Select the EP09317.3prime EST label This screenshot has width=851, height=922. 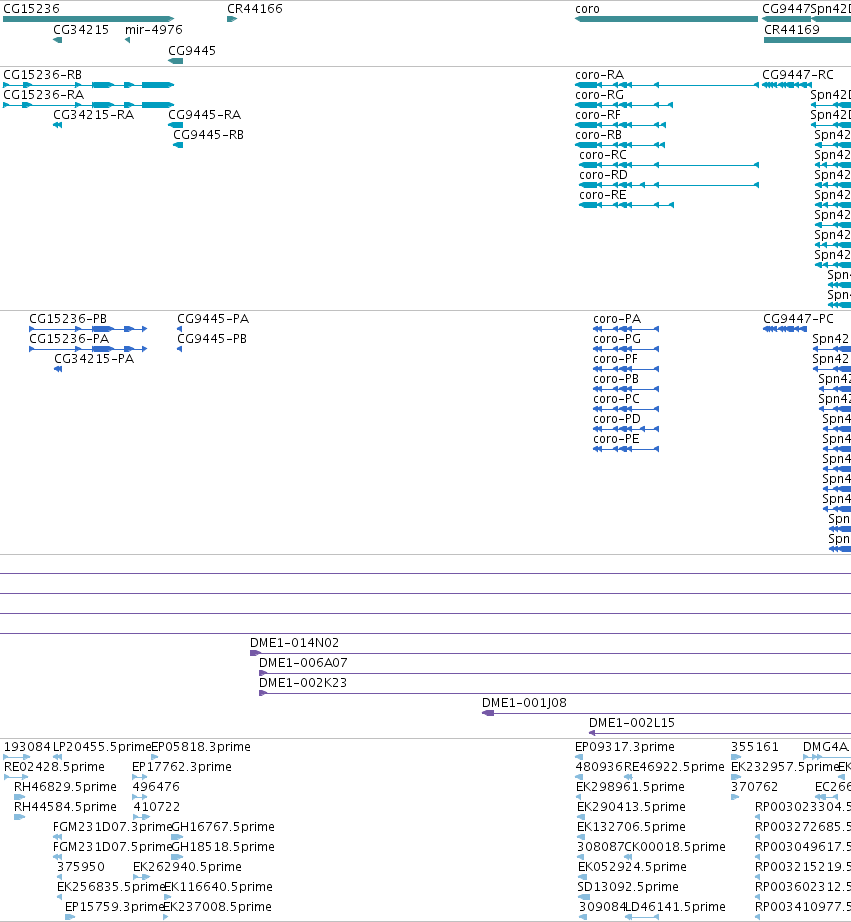(625, 747)
